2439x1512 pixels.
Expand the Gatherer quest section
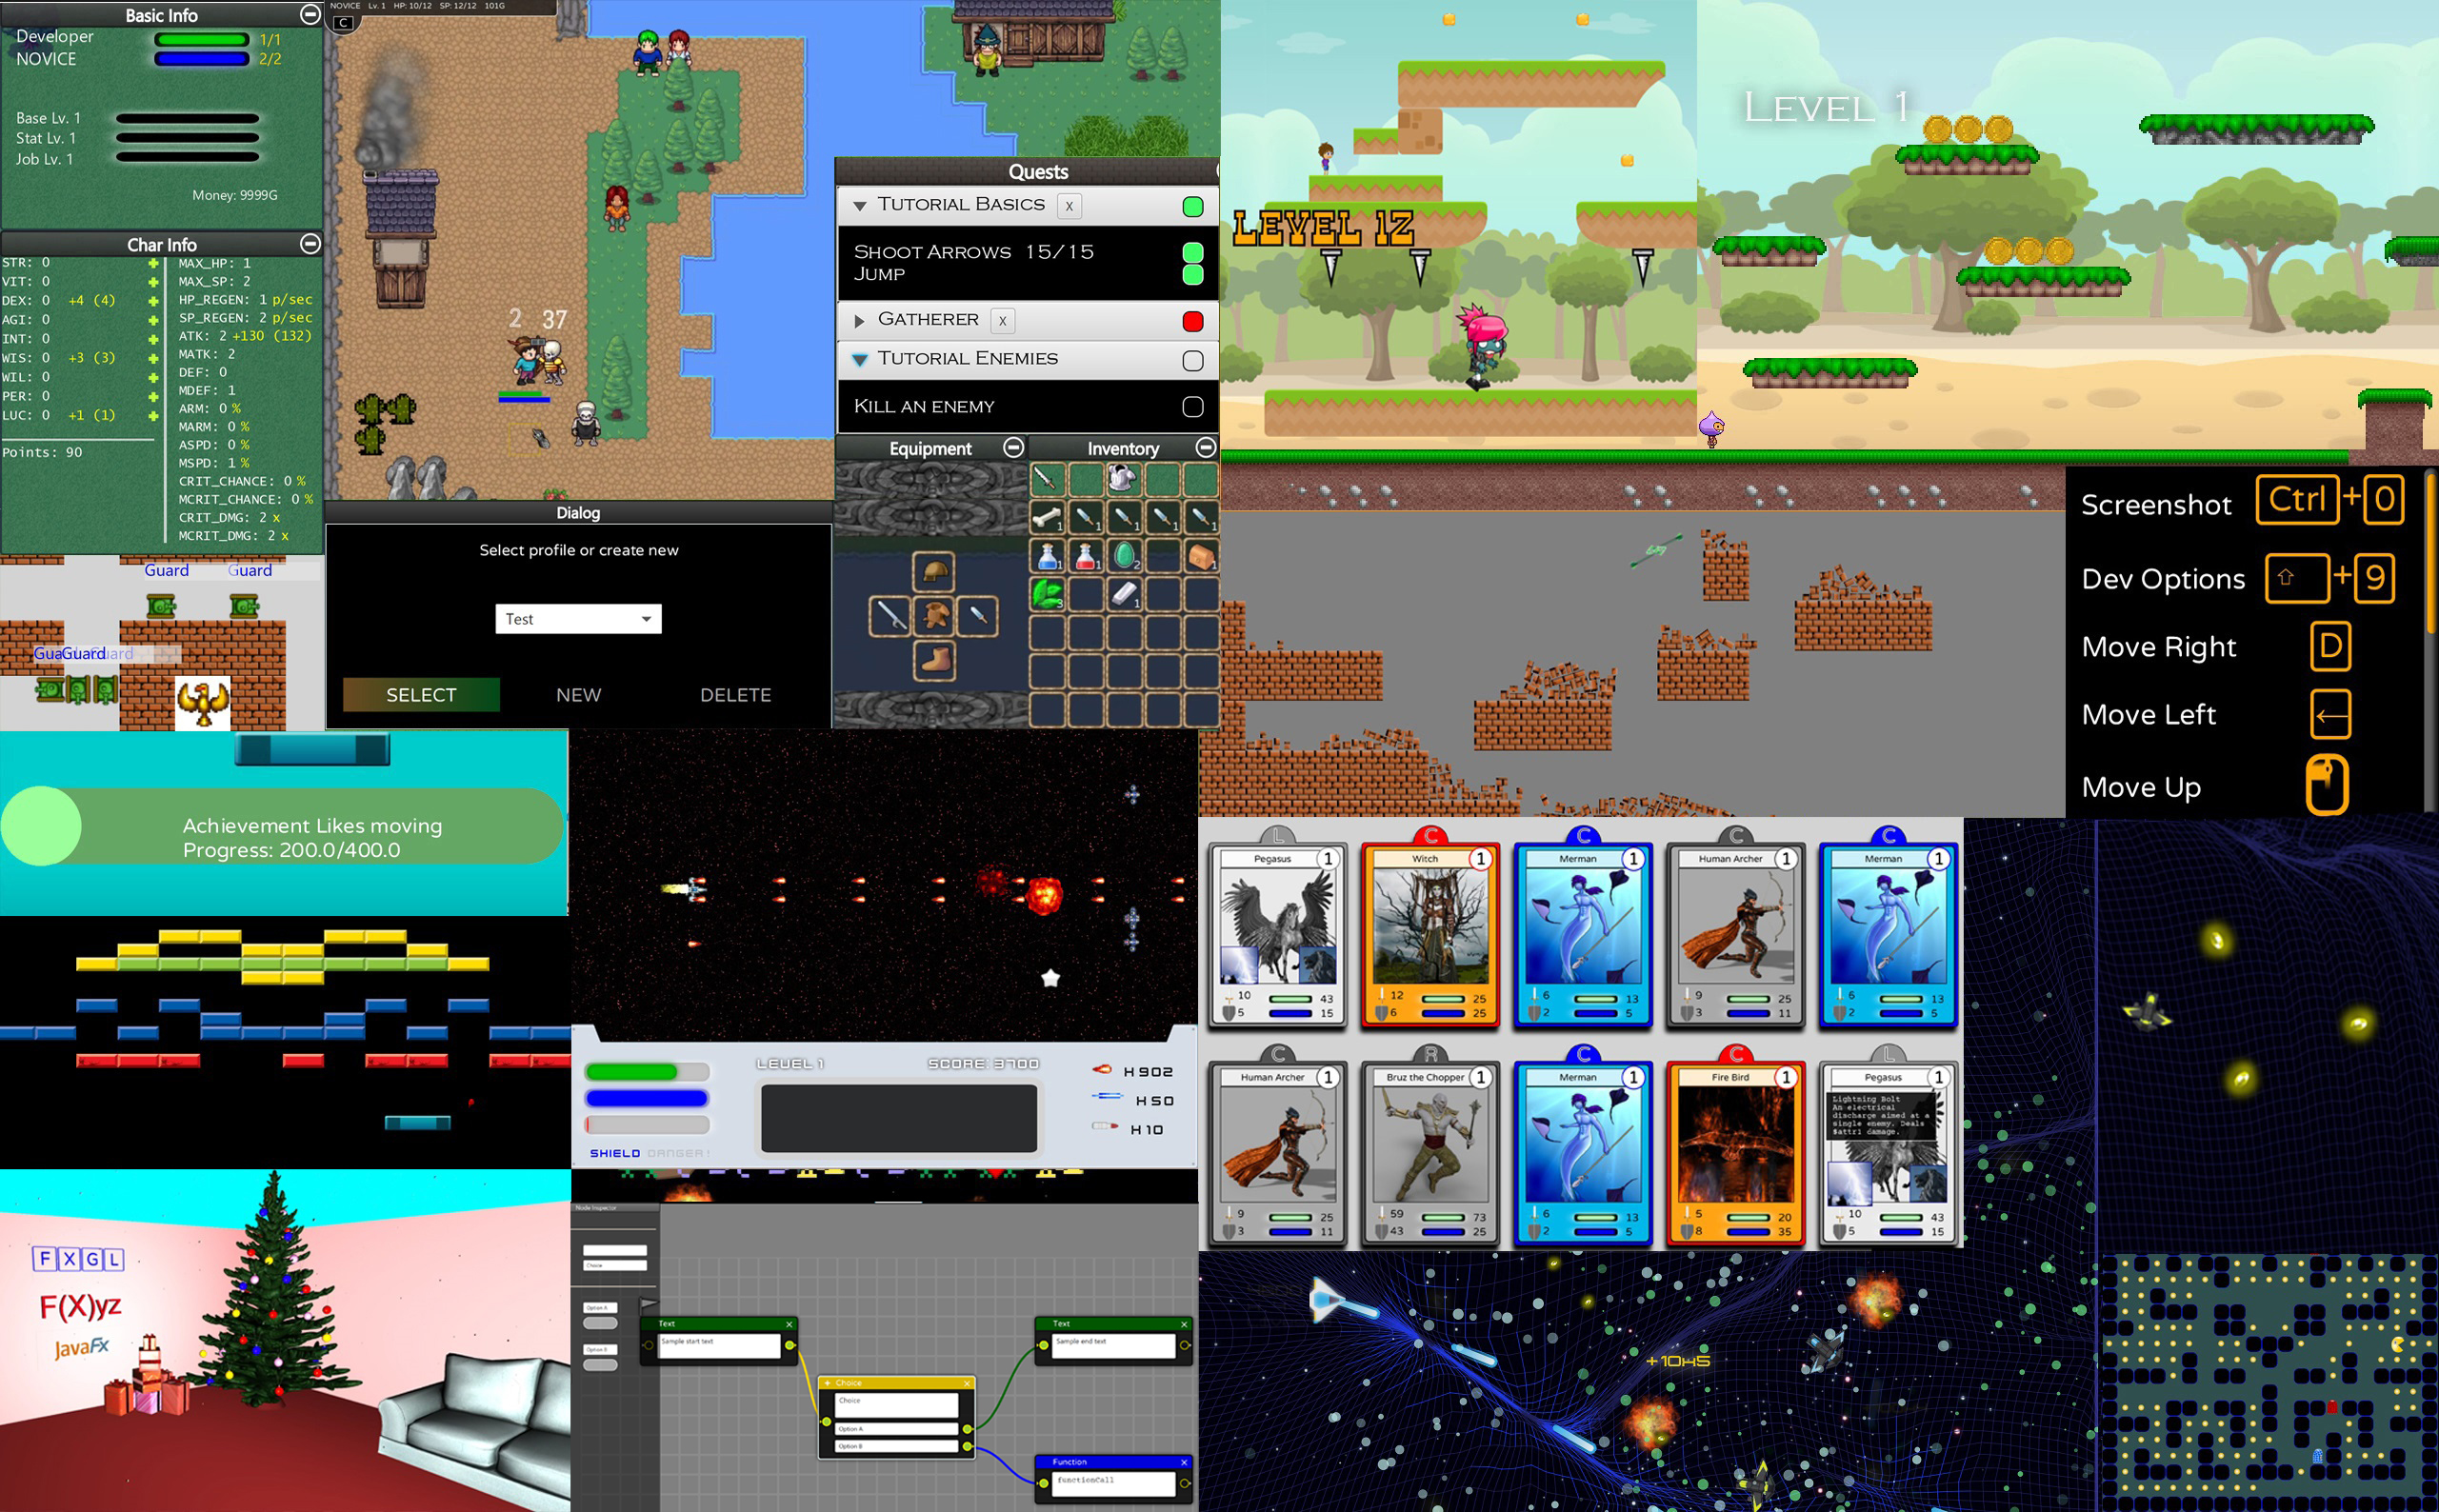coord(862,319)
